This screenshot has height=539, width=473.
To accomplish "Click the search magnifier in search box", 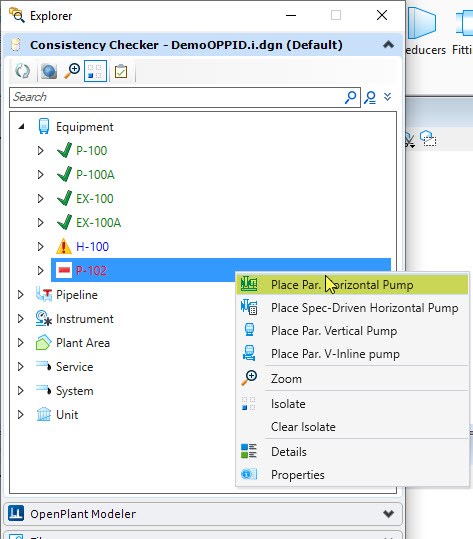I will point(350,97).
